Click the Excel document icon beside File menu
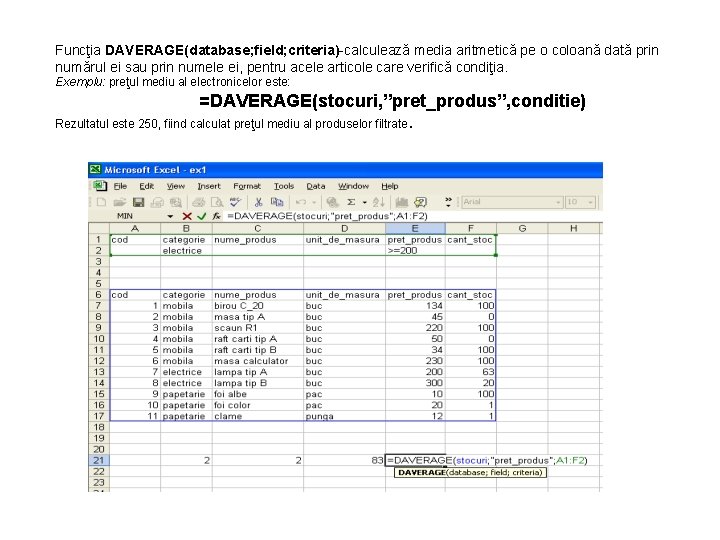Viewport: 720px width, 540px height. (x=100, y=186)
